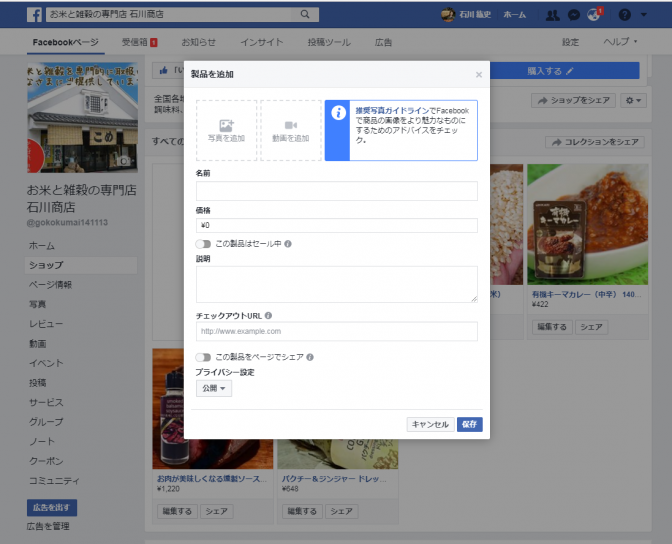Click 編集する under キーマカレー product

tap(552, 327)
